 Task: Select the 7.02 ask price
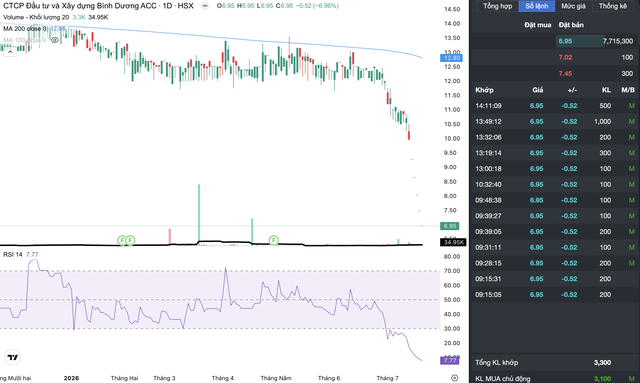coord(565,58)
